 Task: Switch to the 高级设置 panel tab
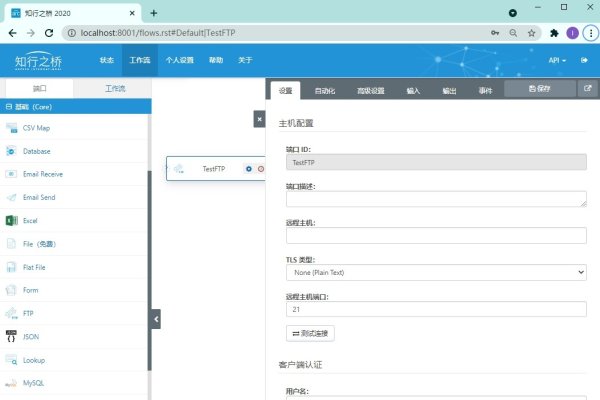tap(370, 91)
